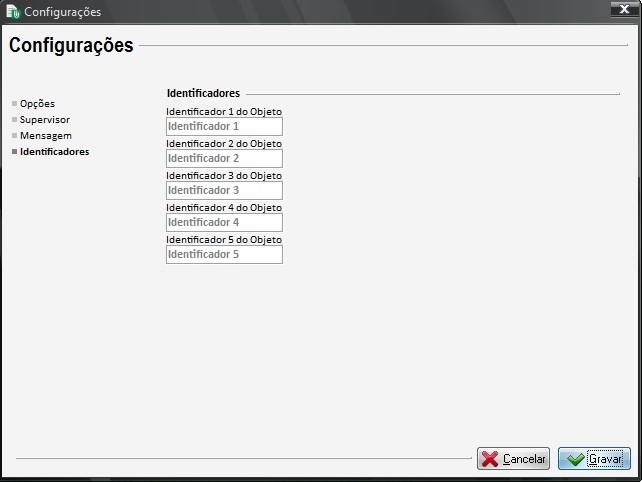Image resolution: width=642 pixels, height=482 pixels.
Task: Switch to the Supervisor section
Action: (x=44, y=120)
